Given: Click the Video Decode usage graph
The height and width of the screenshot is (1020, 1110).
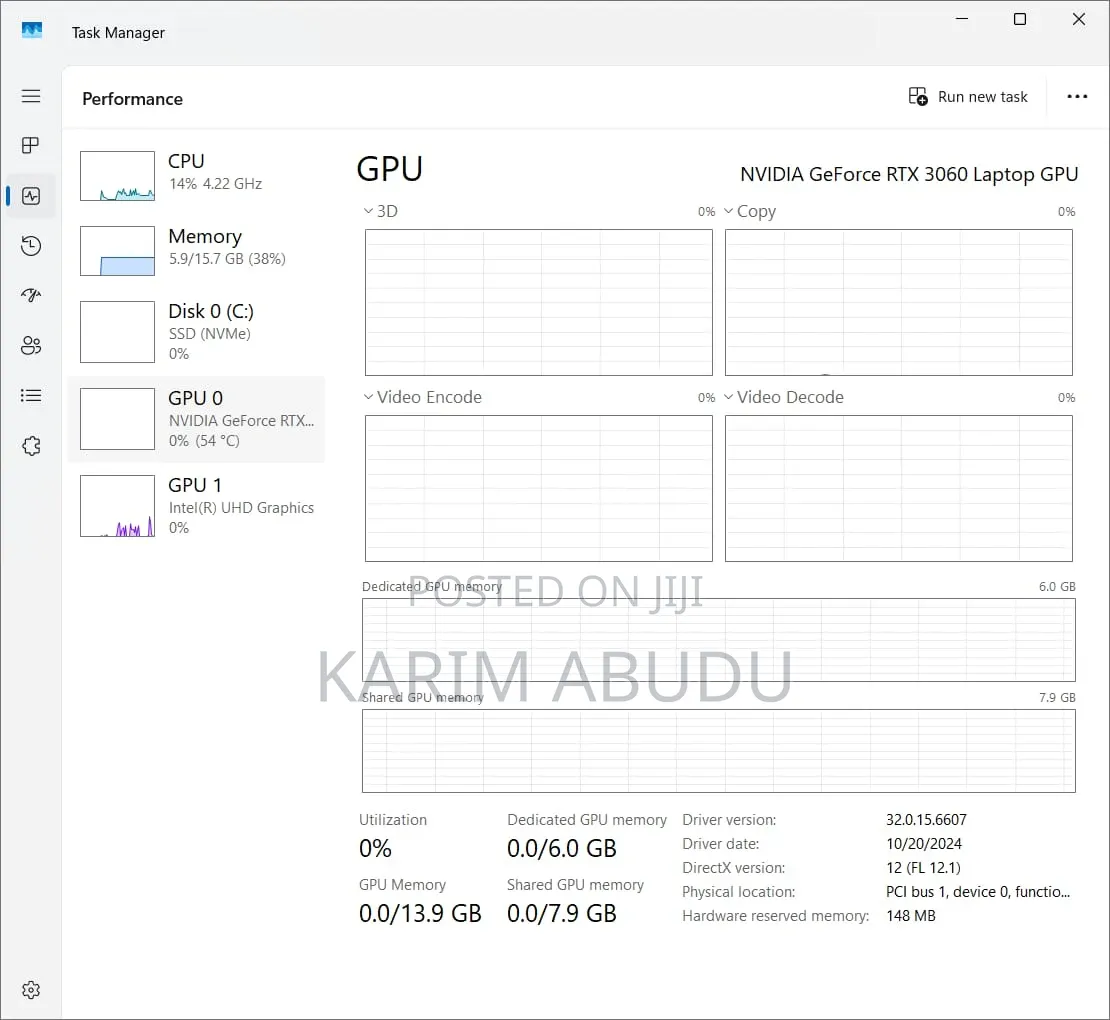Looking at the screenshot, I should pos(899,488).
